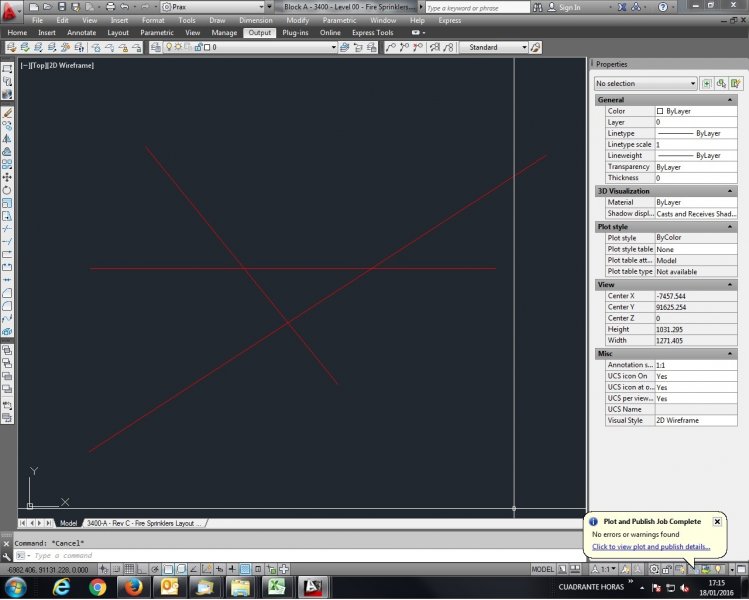Toggle MODEL space button in status bar
Image resolution: width=749 pixels, height=600 pixels.
point(543,569)
